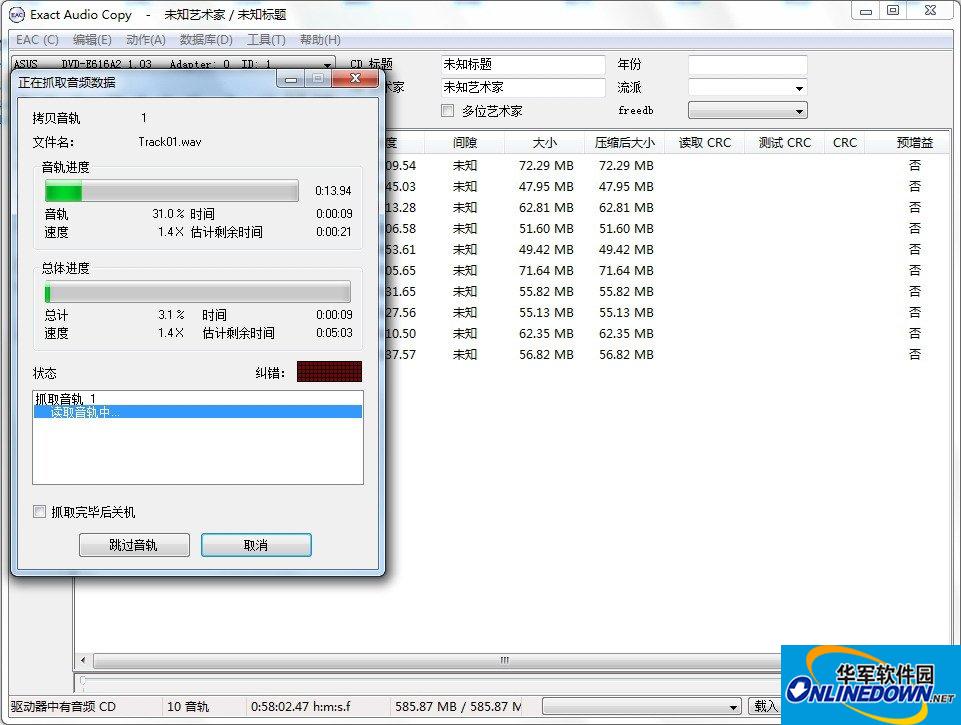Click the left arrow of horizontal scrollbar
The width and height of the screenshot is (961, 725).
tap(83, 661)
